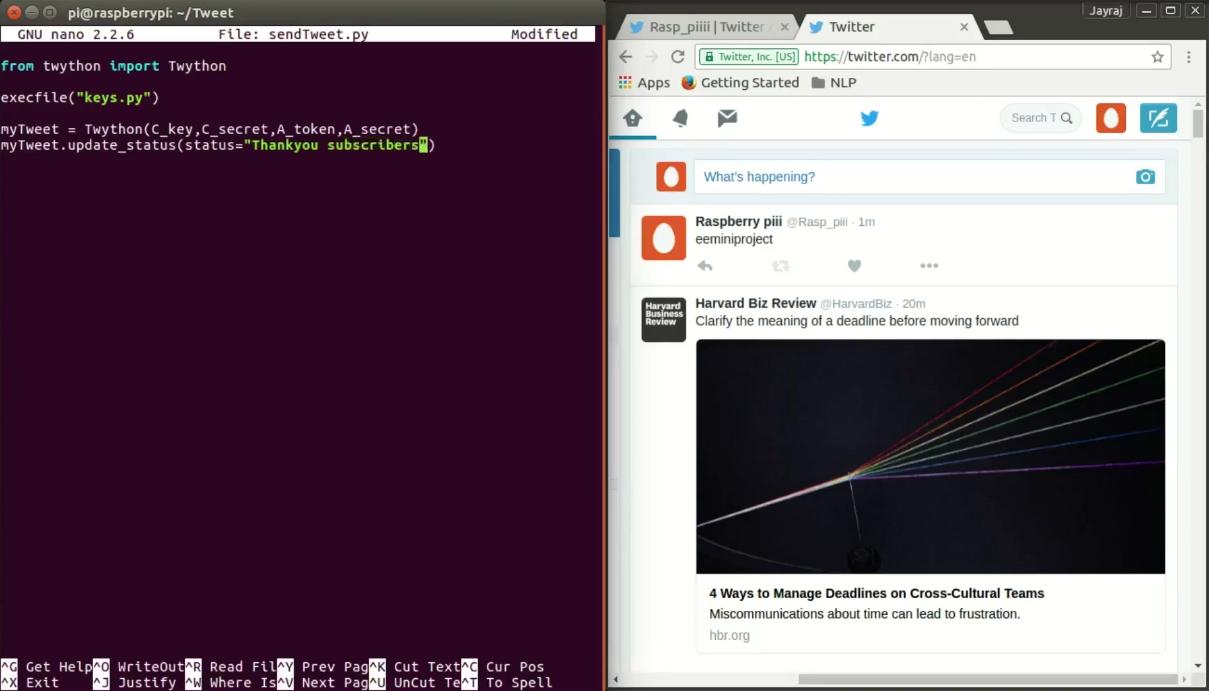
Task: Retweet the eeminiproject tweet
Action: 781,266
